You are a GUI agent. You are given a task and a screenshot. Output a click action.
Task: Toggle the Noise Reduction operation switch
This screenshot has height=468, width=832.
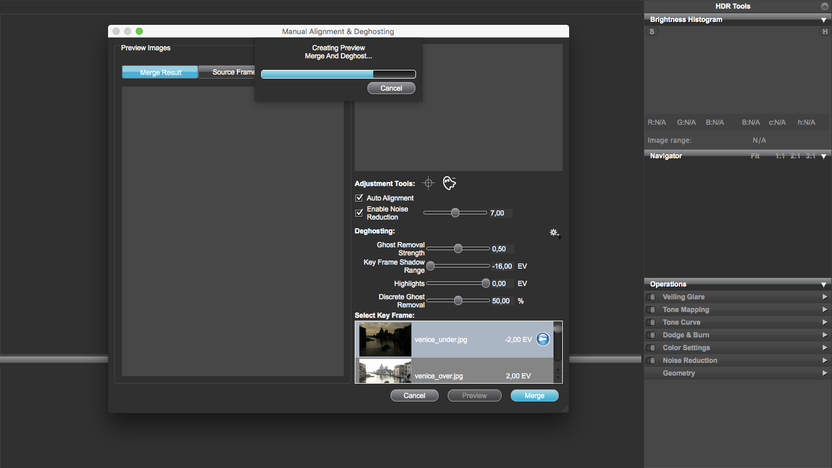point(652,361)
